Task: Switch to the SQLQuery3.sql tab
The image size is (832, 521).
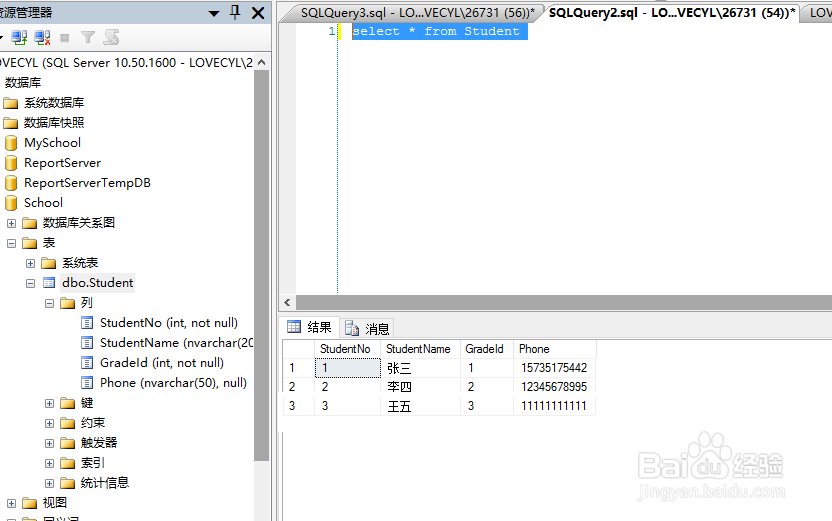Action: pyautogui.click(x=417, y=13)
